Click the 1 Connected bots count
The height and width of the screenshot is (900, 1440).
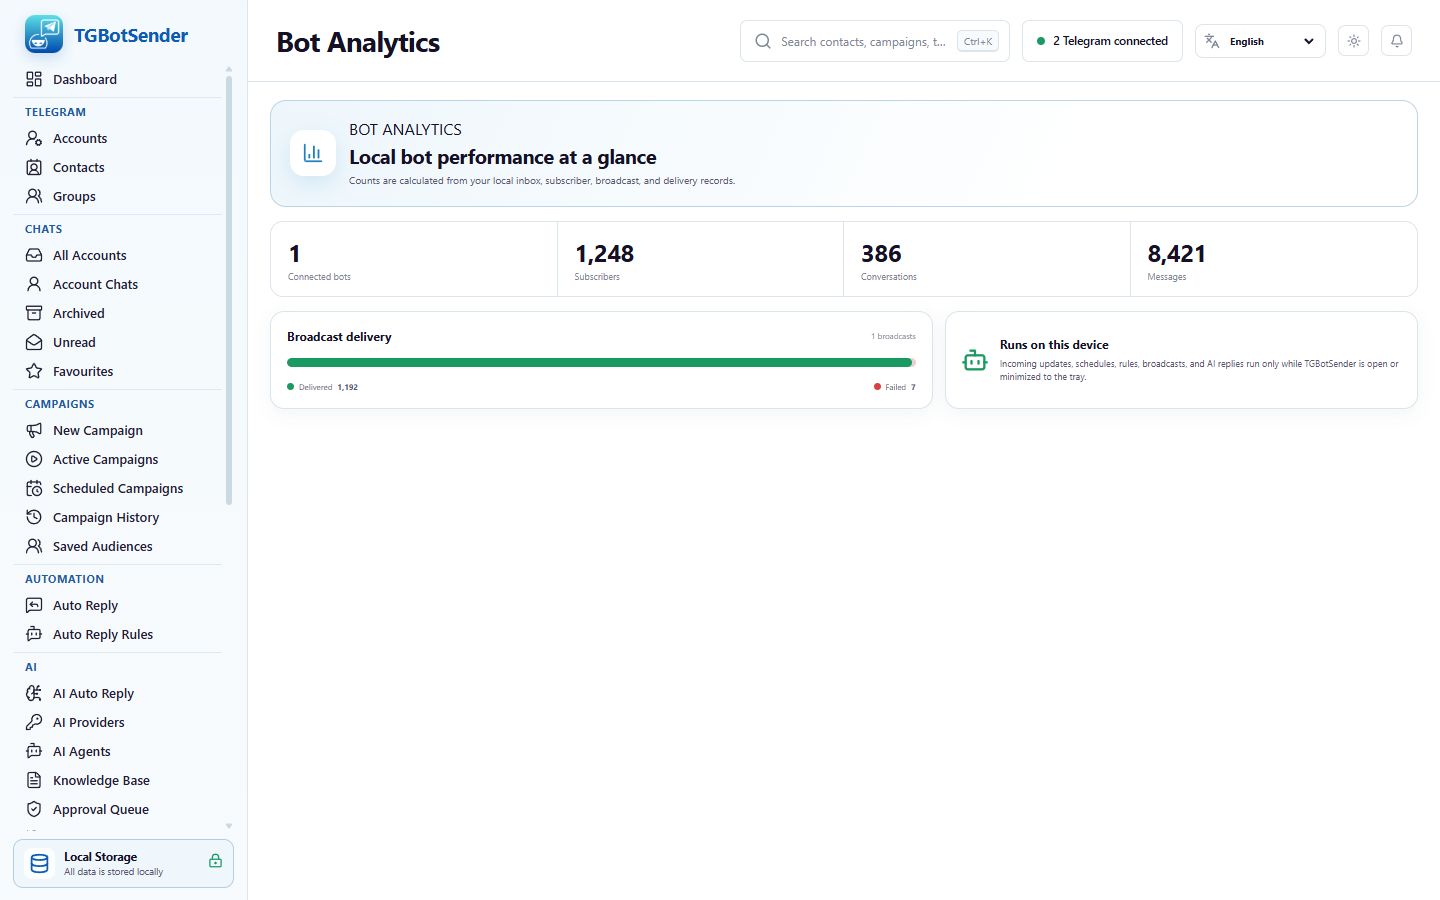pyautogui.click(x=294, y=254)
